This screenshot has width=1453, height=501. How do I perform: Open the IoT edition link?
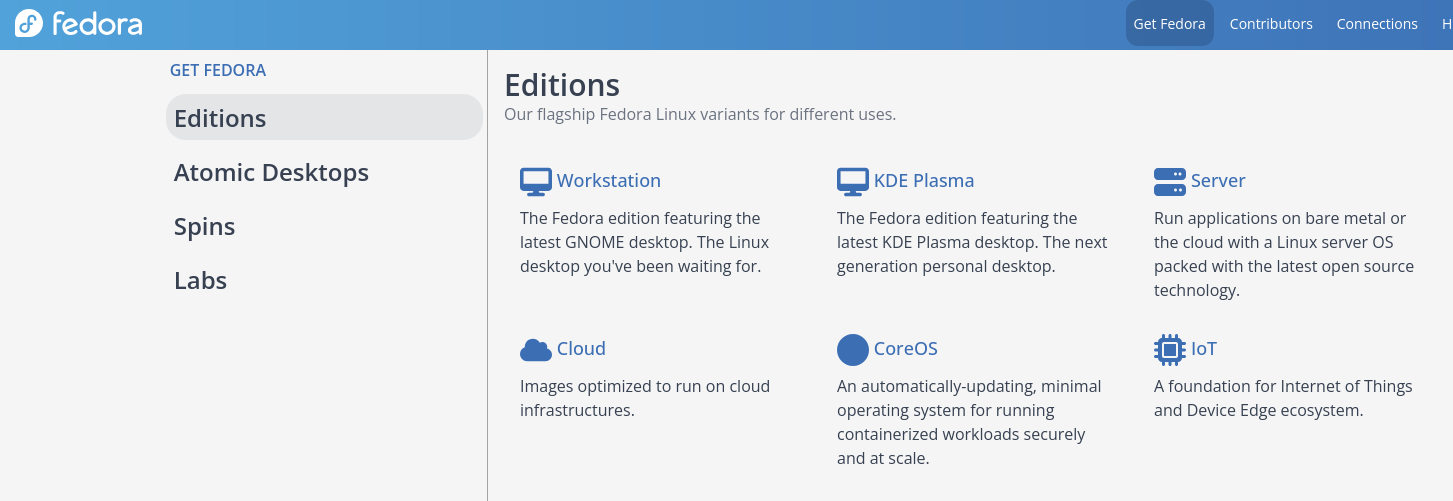click(x=1204, y=349)
